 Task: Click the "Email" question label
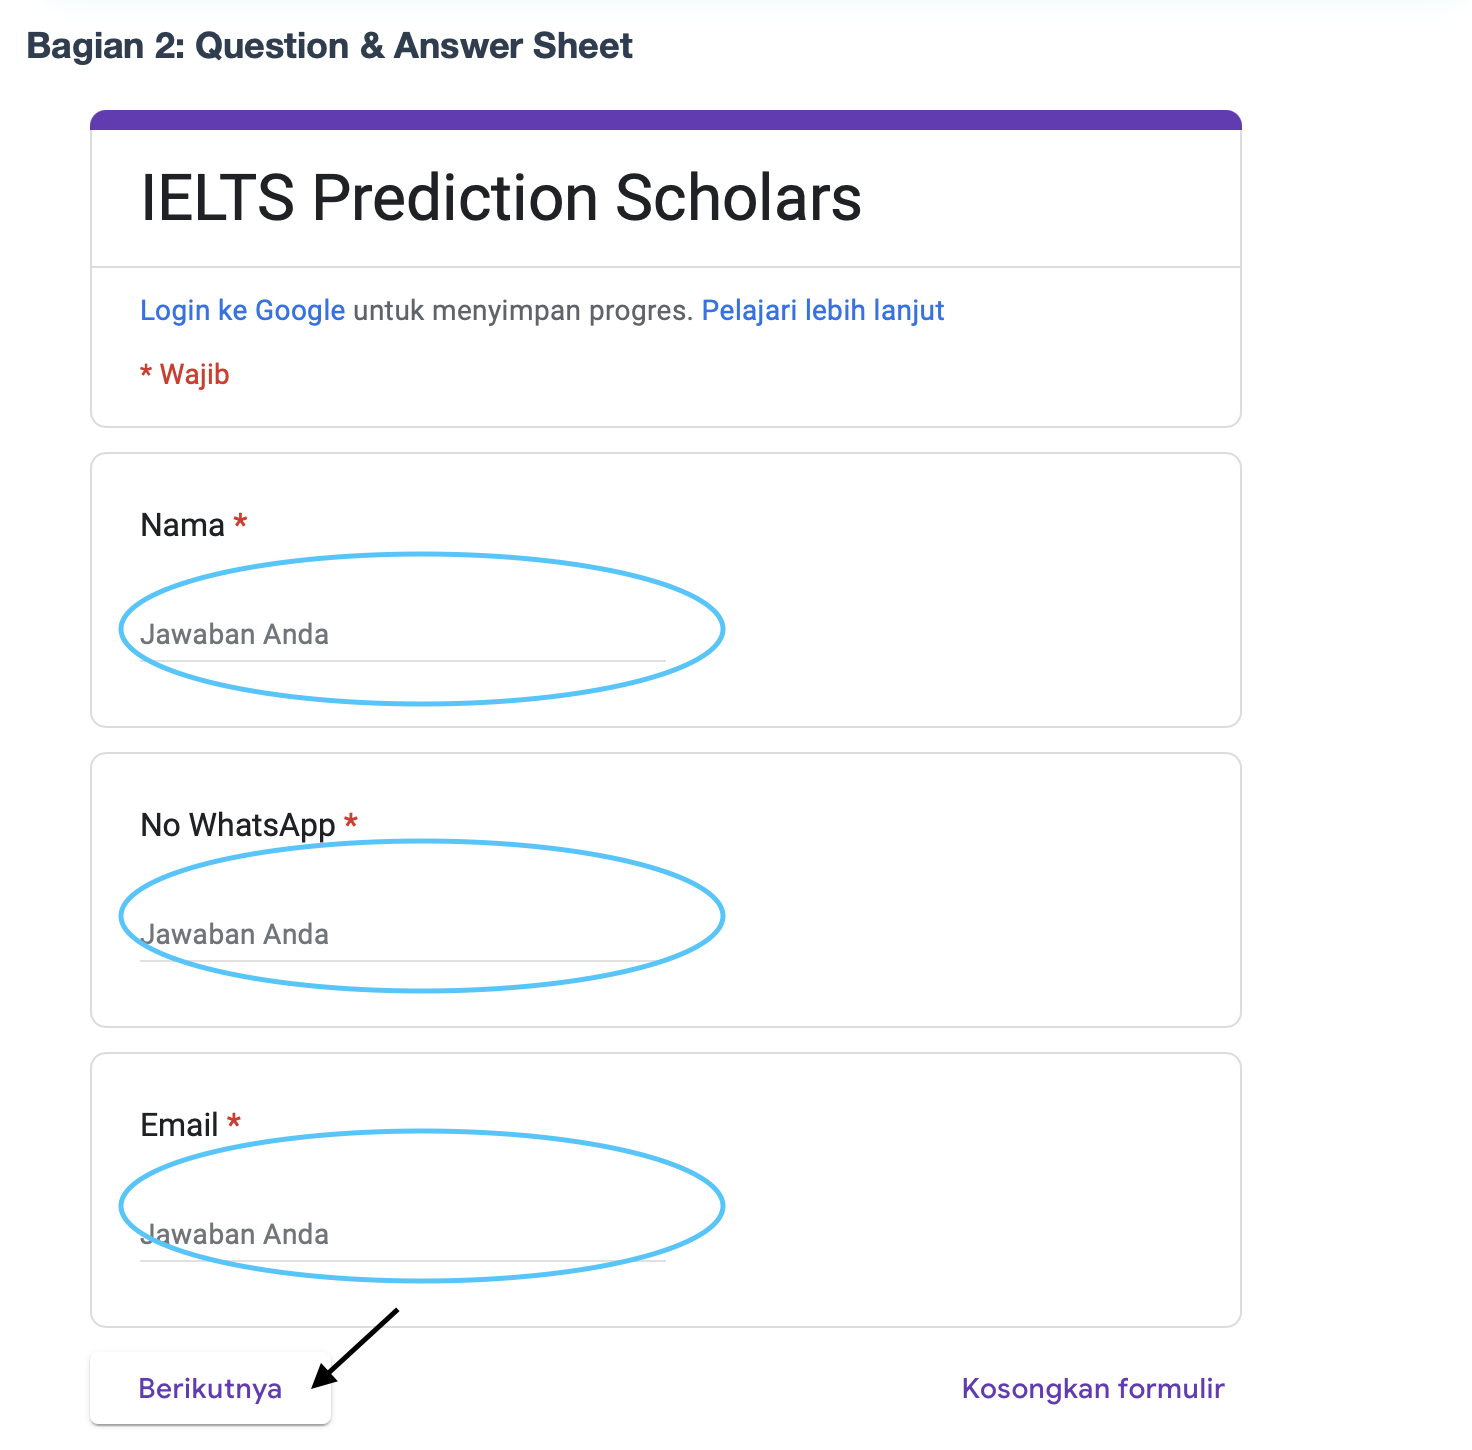click(x=179, y=1125)
